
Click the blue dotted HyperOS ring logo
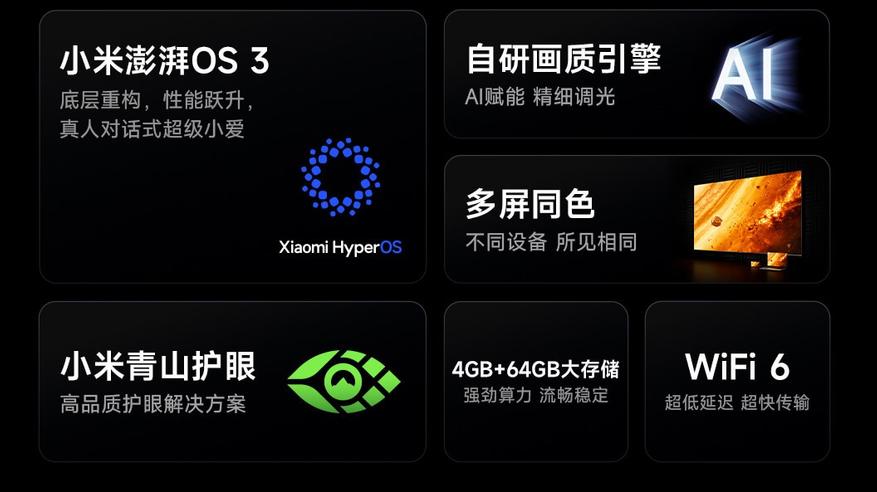click(x=341, y=177)
